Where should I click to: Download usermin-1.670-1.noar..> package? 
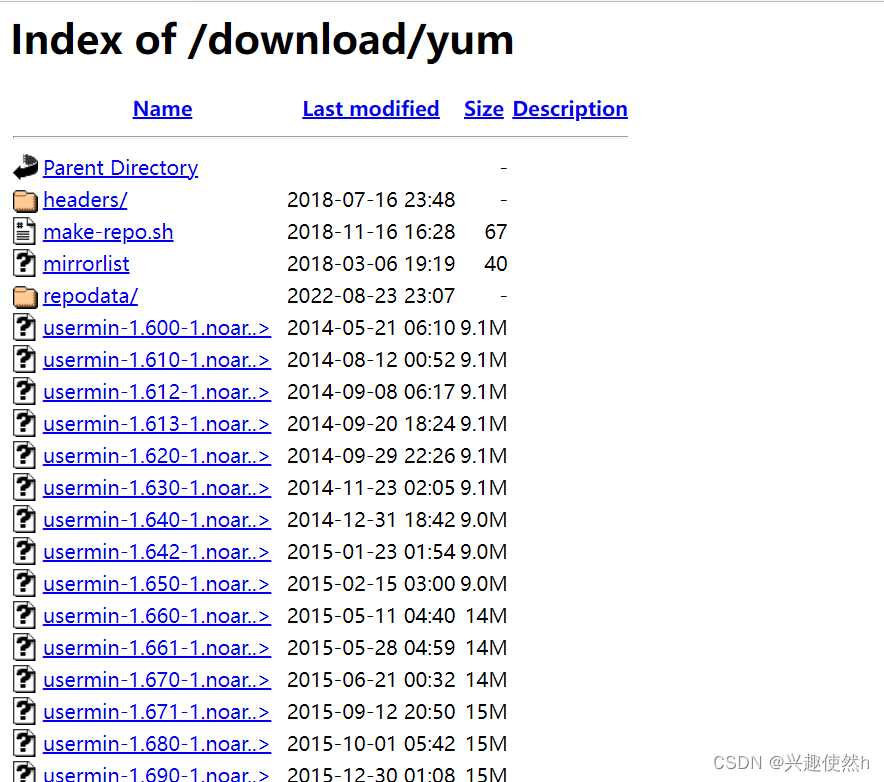point(157,680)
